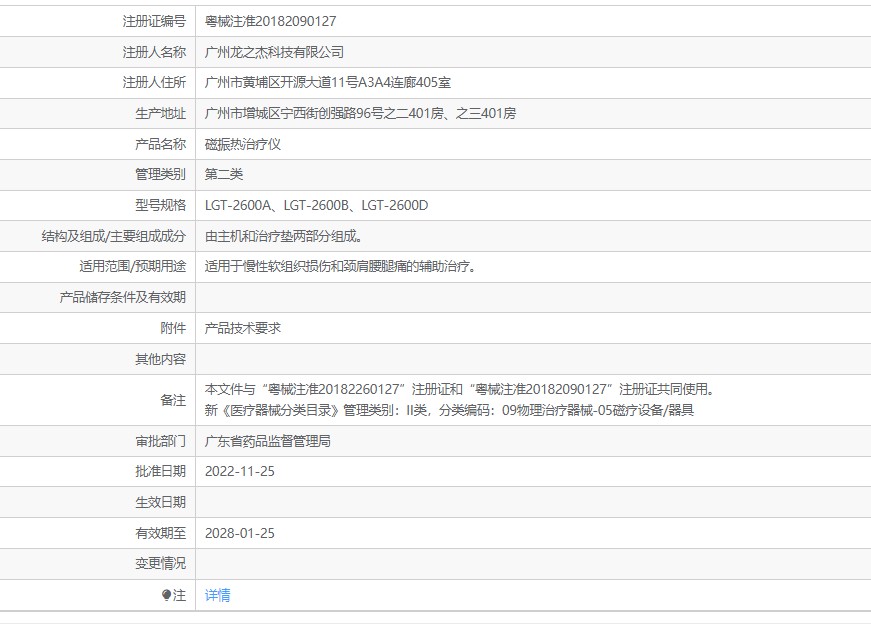Image resolution: width=871 pixels, height=624 pixels.
Task: Click the 产品名称 label
Action: click(x=161, y=144)
